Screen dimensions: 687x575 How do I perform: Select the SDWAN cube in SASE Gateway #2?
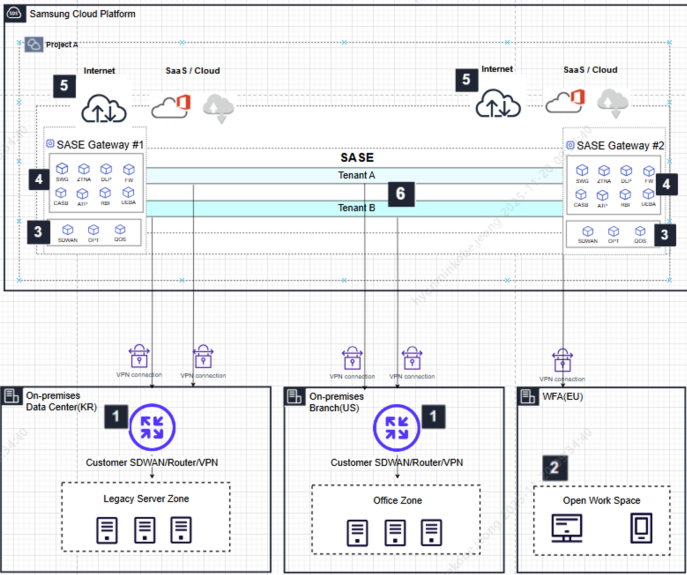coord(588,231)
